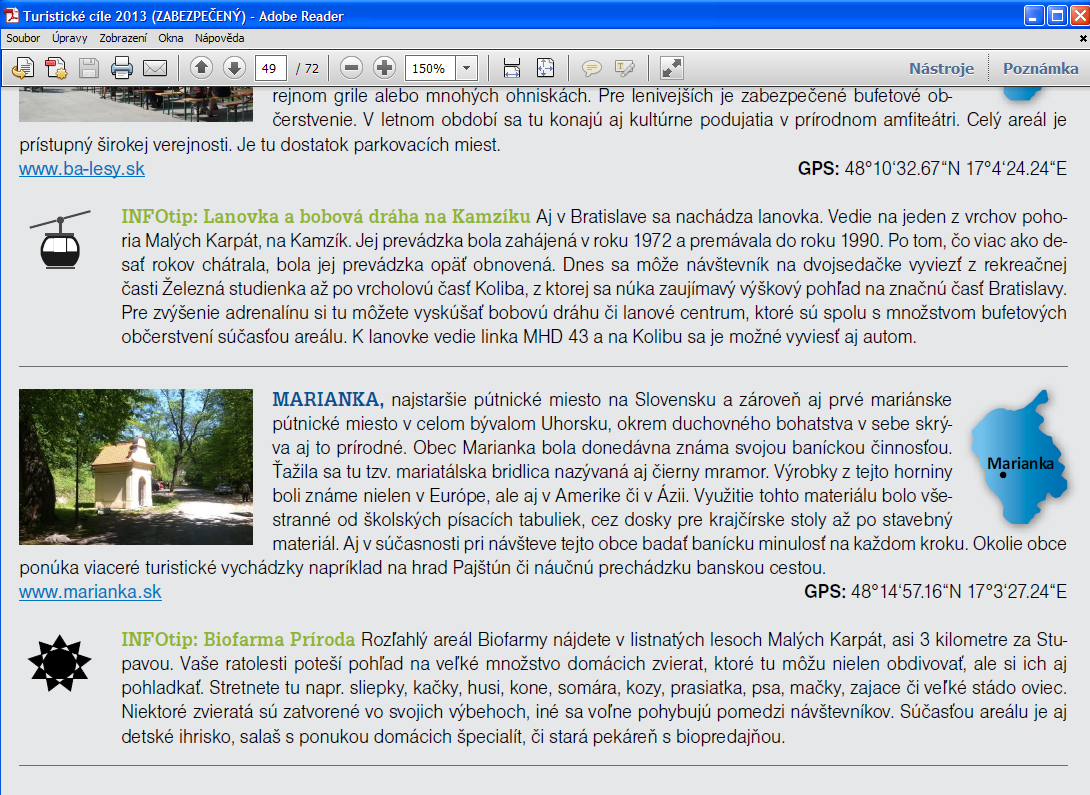The image size is (1090, 795).
Task: Click the fit-to-width scrolling icon
Action: pos(512,68)
